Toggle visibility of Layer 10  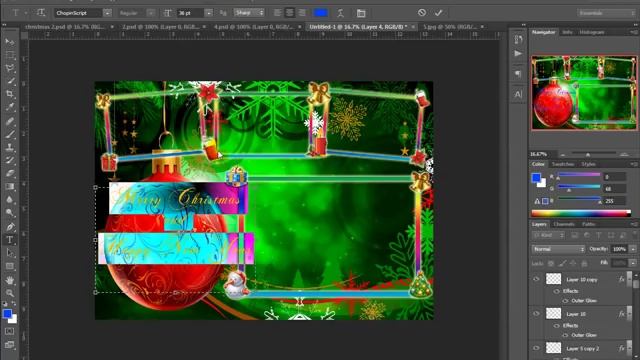(536, 313)
